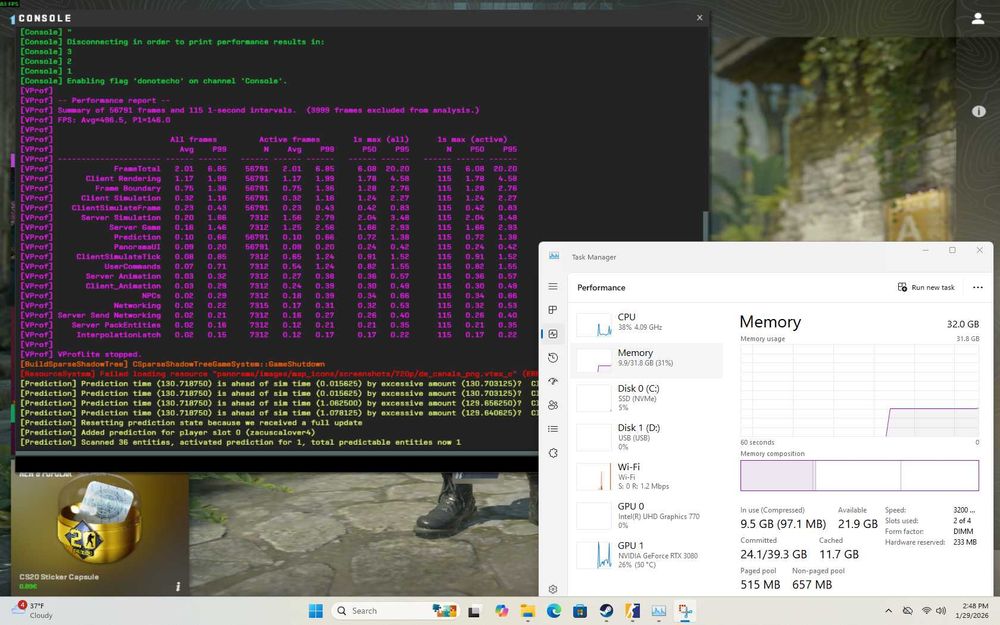
Task: Click the game info icon on right edge
Action: (x=978, y=111)
